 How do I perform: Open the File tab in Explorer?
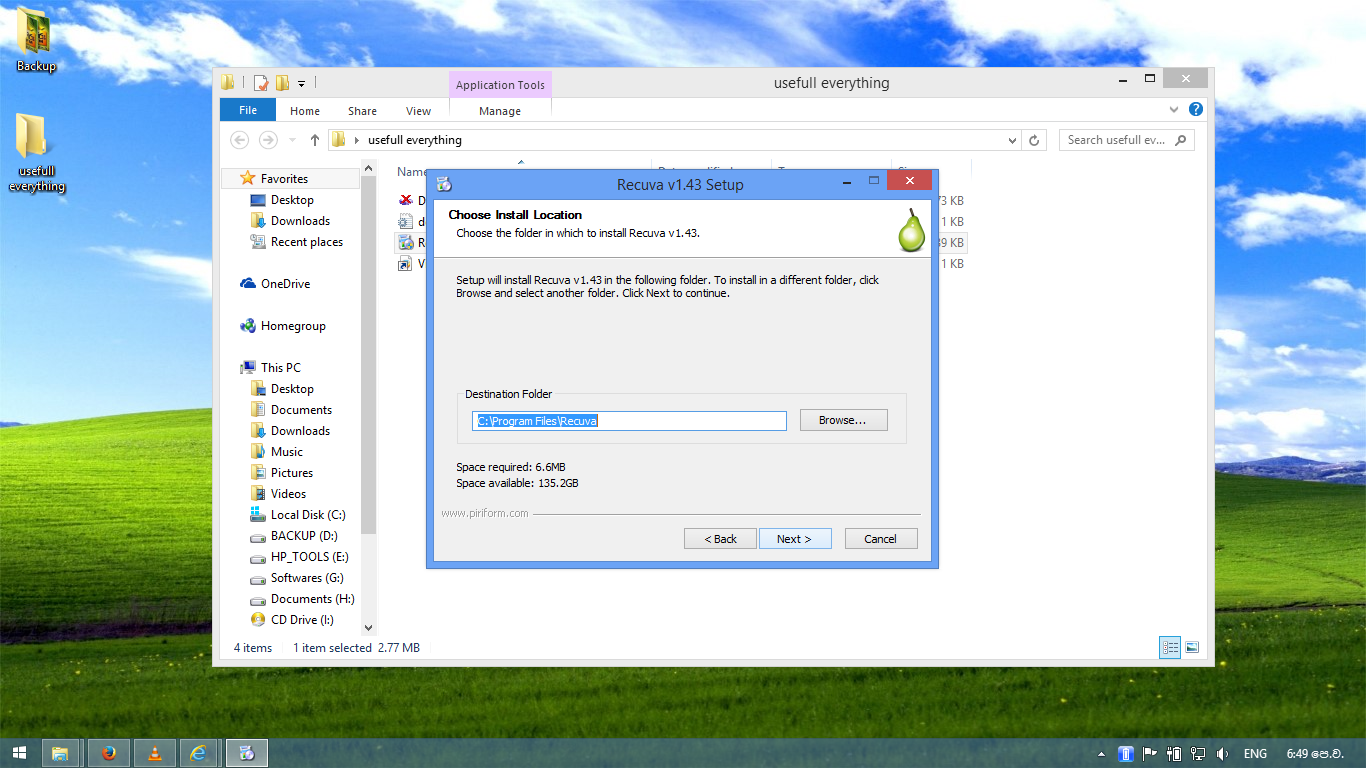pos(248,110)
